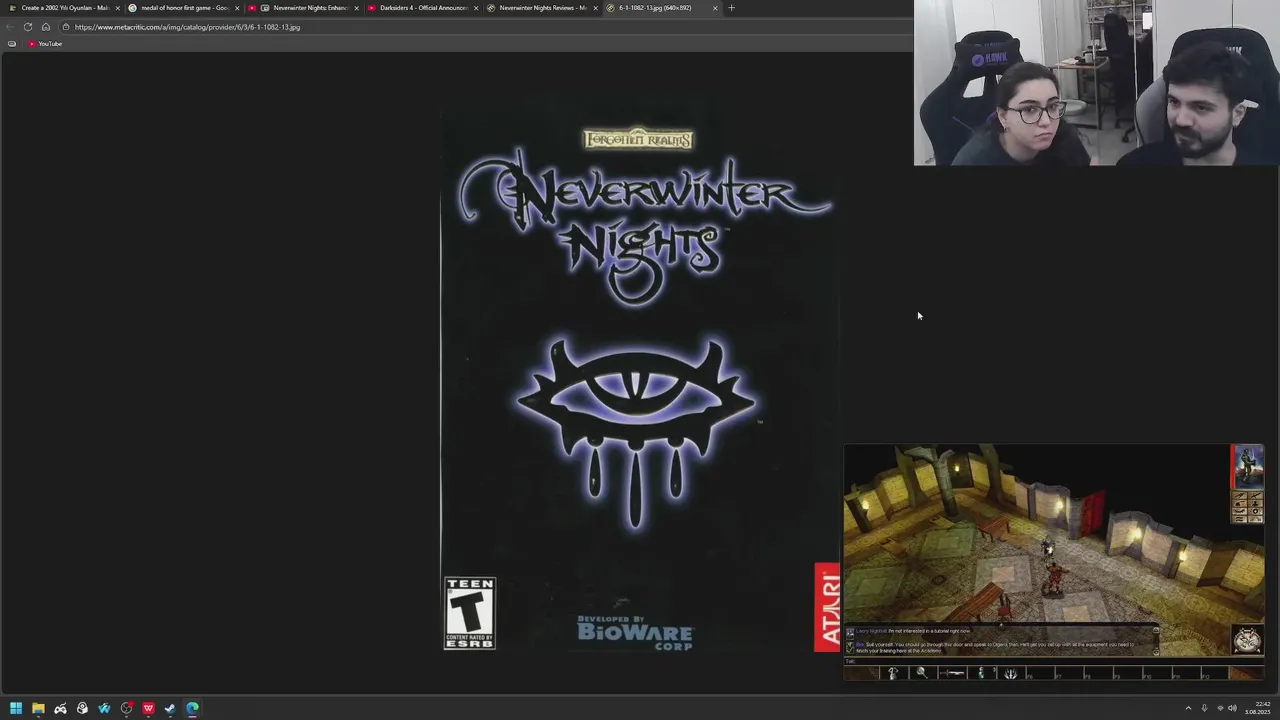Reload the current page
This screenshot has height=720, width=1280.
28,27
